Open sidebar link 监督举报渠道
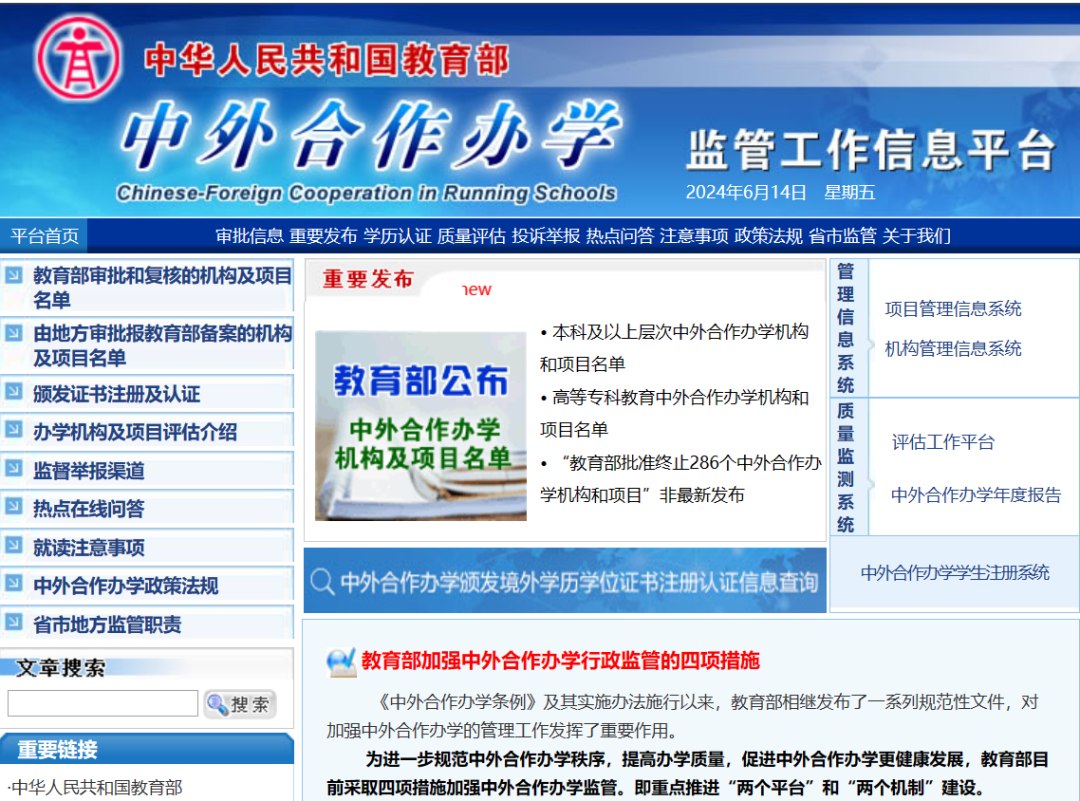This screenshot has height=801, width=1080. pos(89,470)
